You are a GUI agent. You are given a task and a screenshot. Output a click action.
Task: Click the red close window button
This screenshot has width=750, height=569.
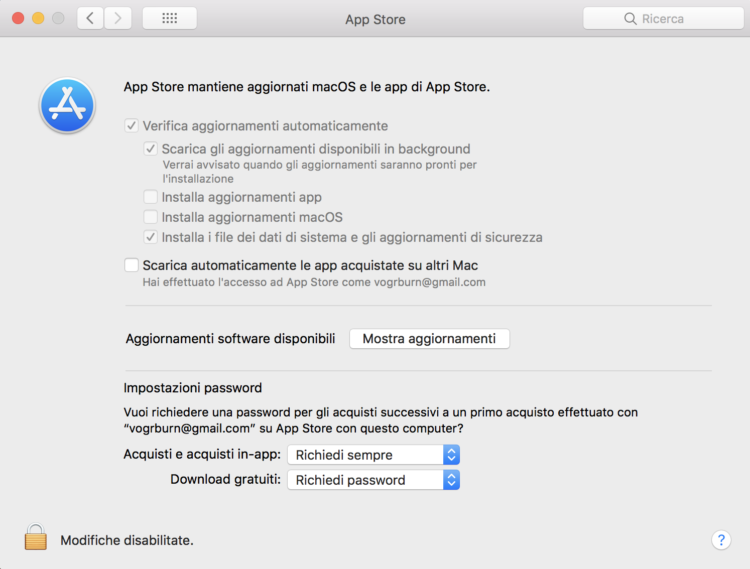point(18,19)
